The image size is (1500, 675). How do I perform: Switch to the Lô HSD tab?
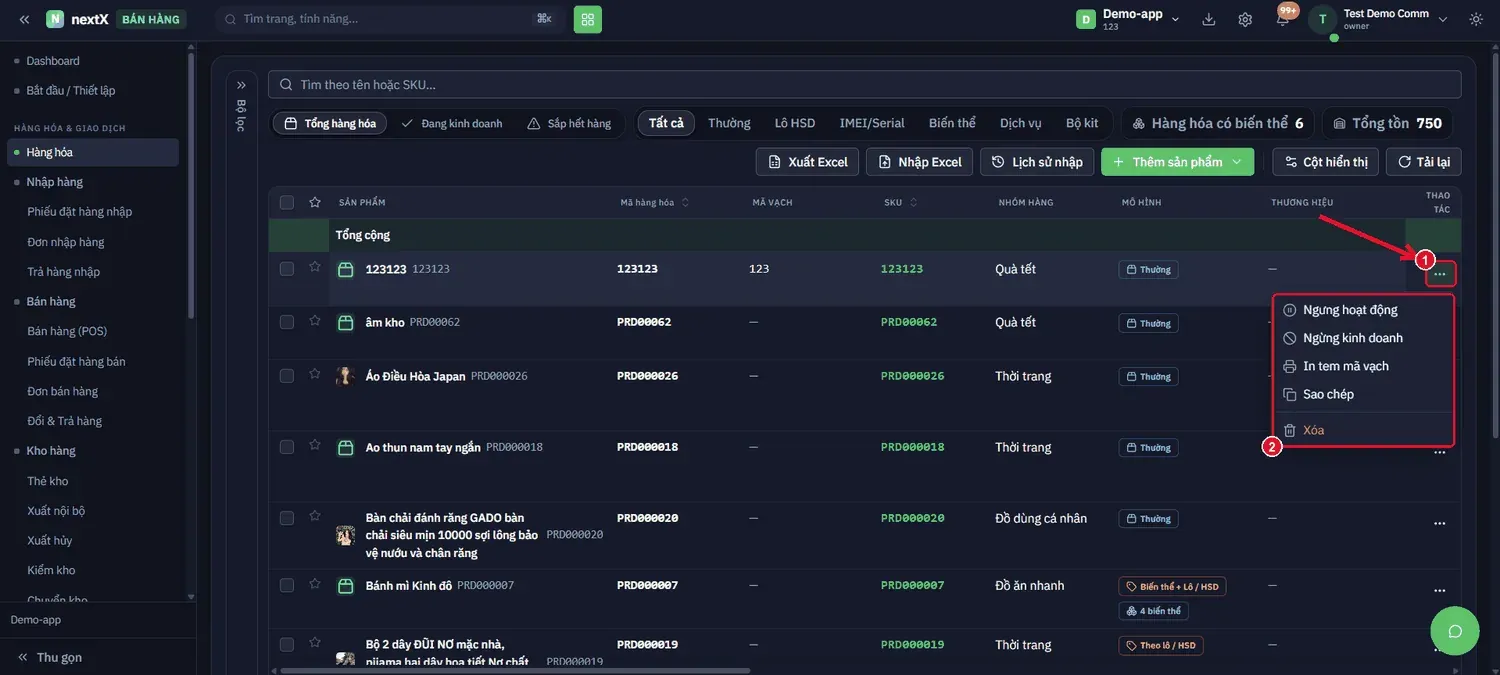point(795,123)
